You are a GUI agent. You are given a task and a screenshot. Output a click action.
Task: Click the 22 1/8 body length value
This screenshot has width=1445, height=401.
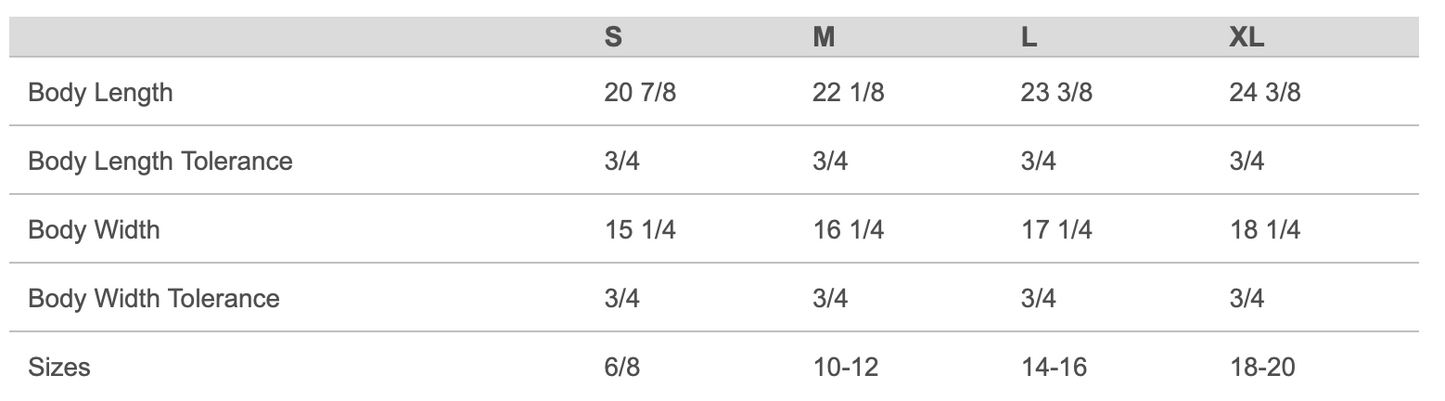tap(848, 93)
